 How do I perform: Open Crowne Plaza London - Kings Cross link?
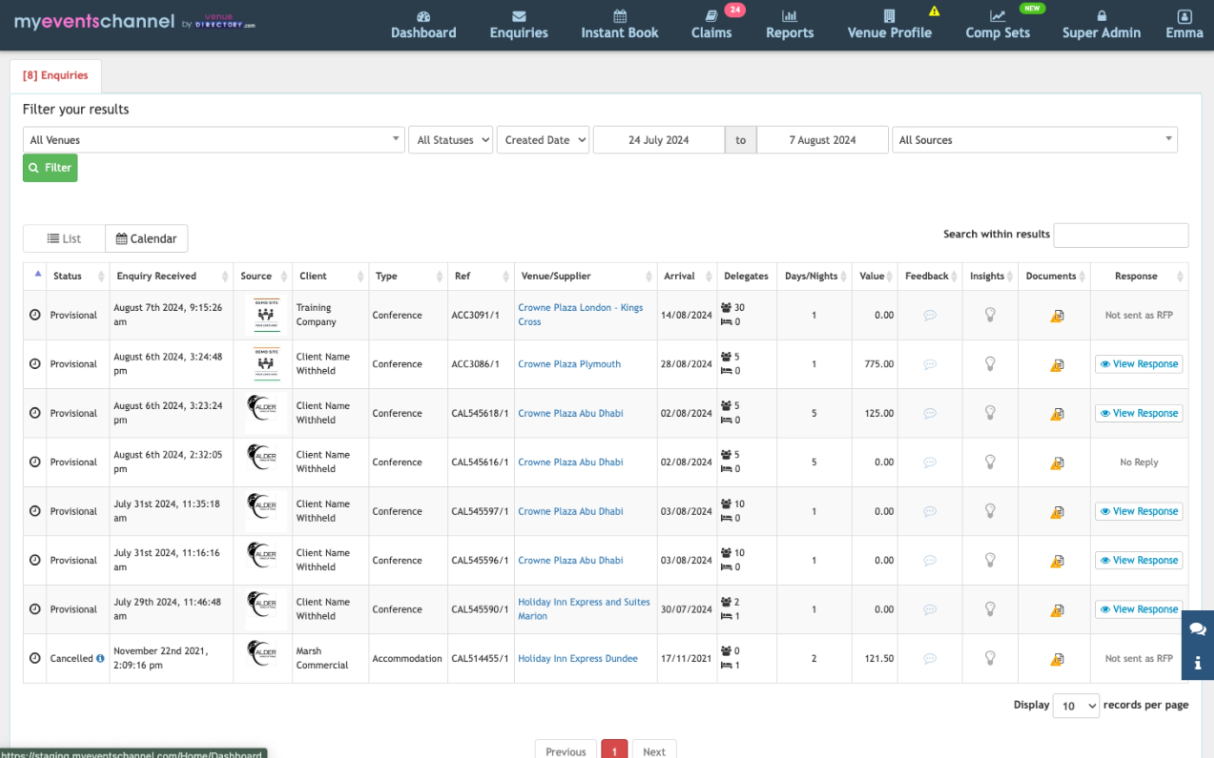(580, 315)
